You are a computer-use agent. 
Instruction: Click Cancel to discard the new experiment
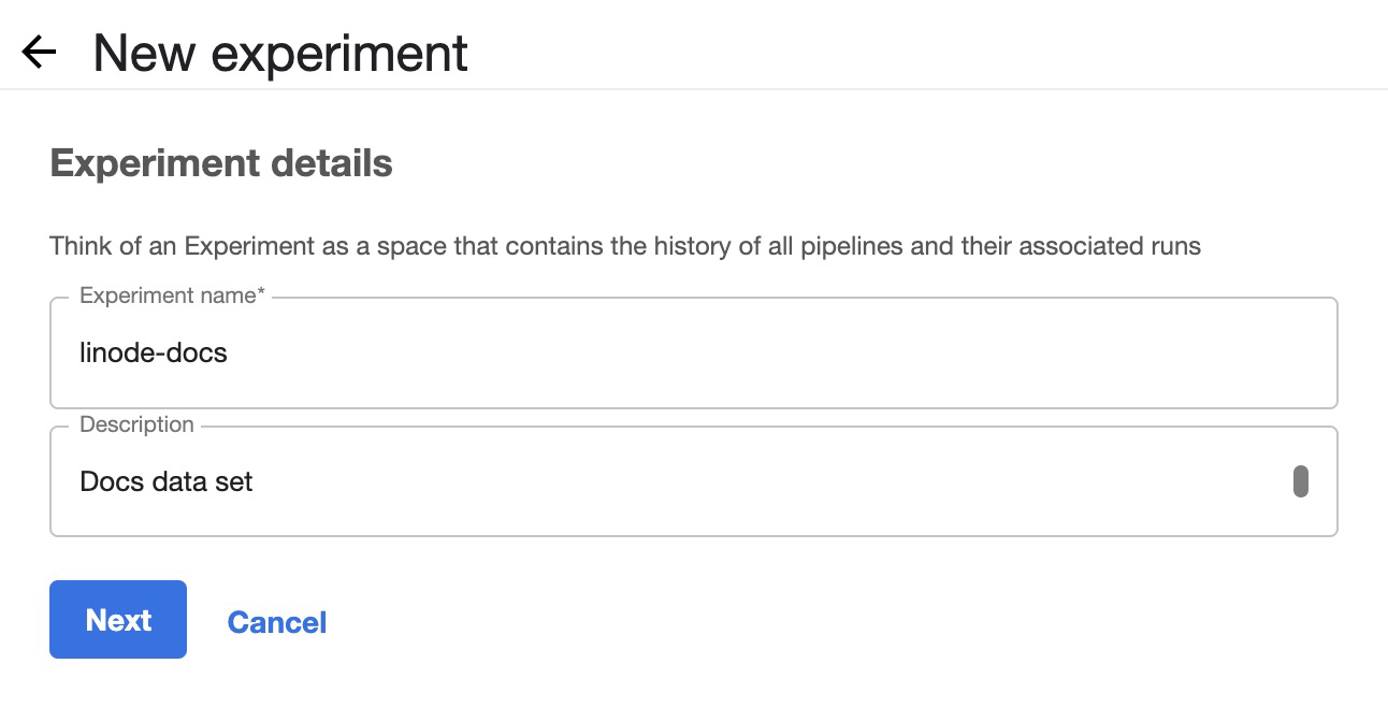277,622
